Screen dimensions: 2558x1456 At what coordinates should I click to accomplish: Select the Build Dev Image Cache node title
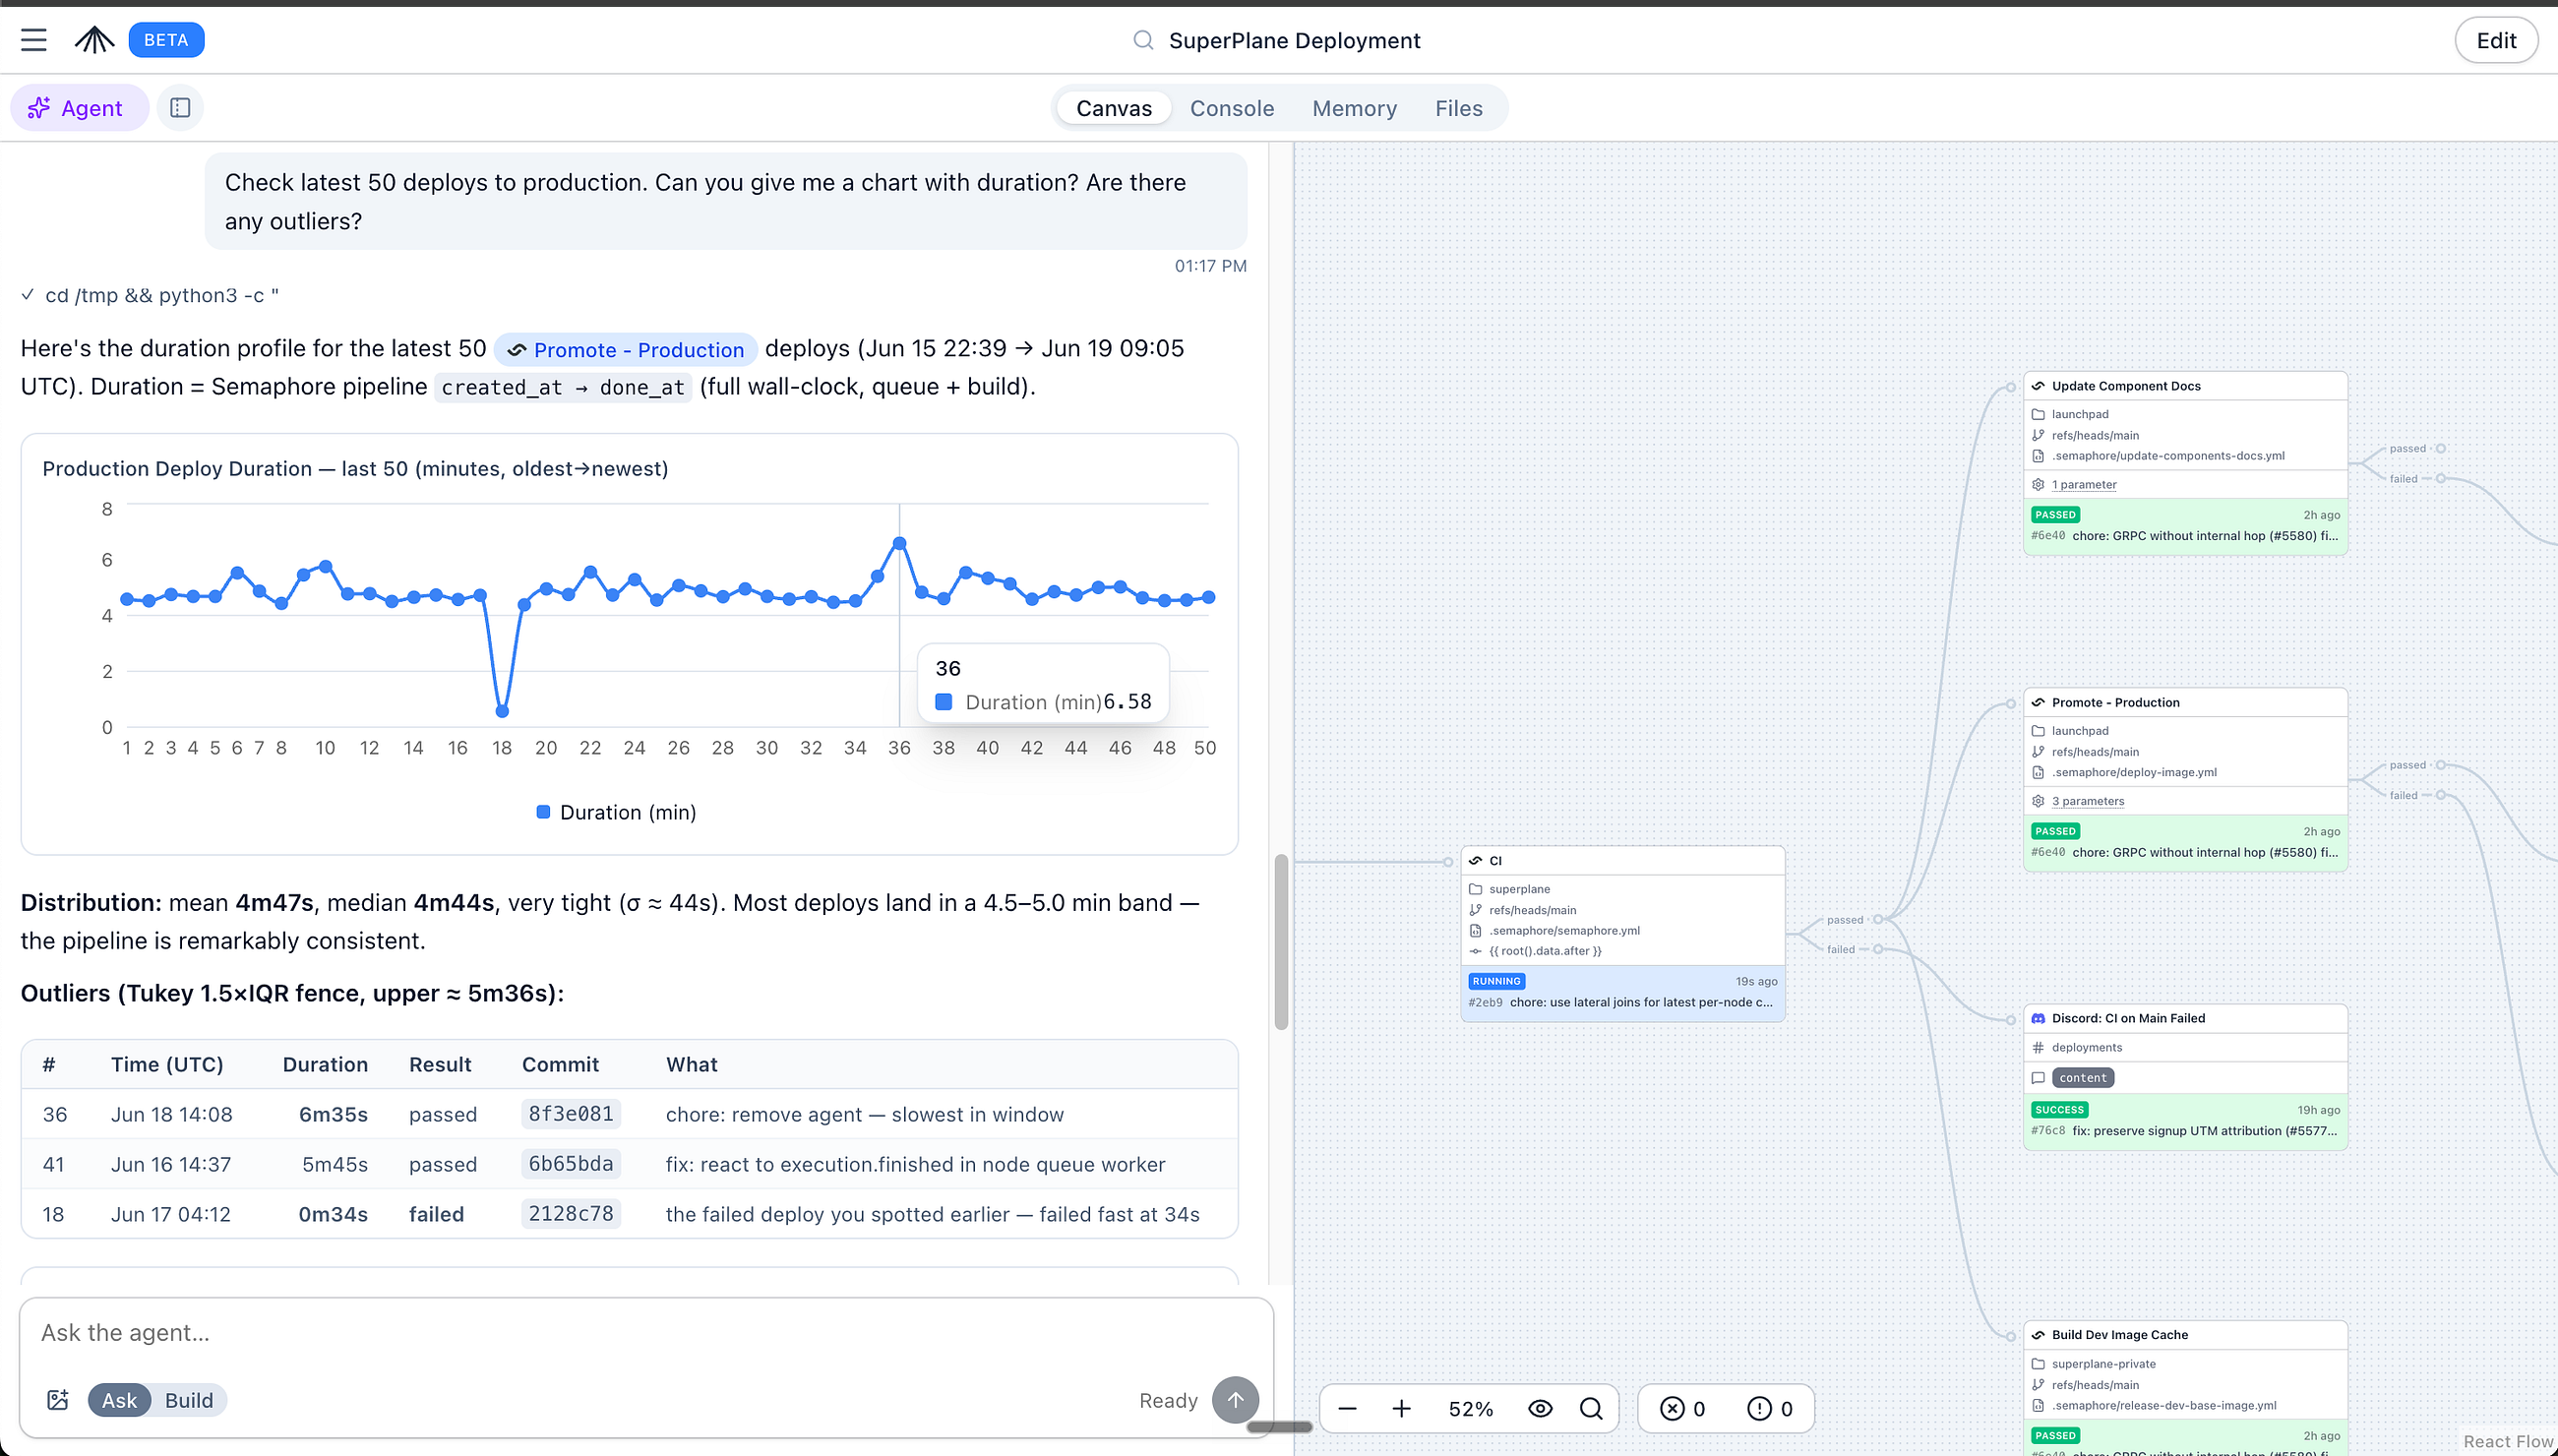[x=2120, y=1335]
